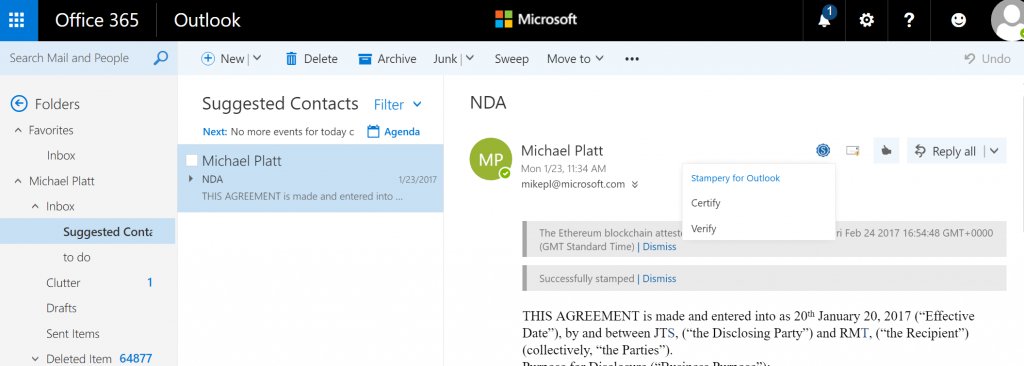Dismiss the Successfully stamped notice

[x=659, y=278]
